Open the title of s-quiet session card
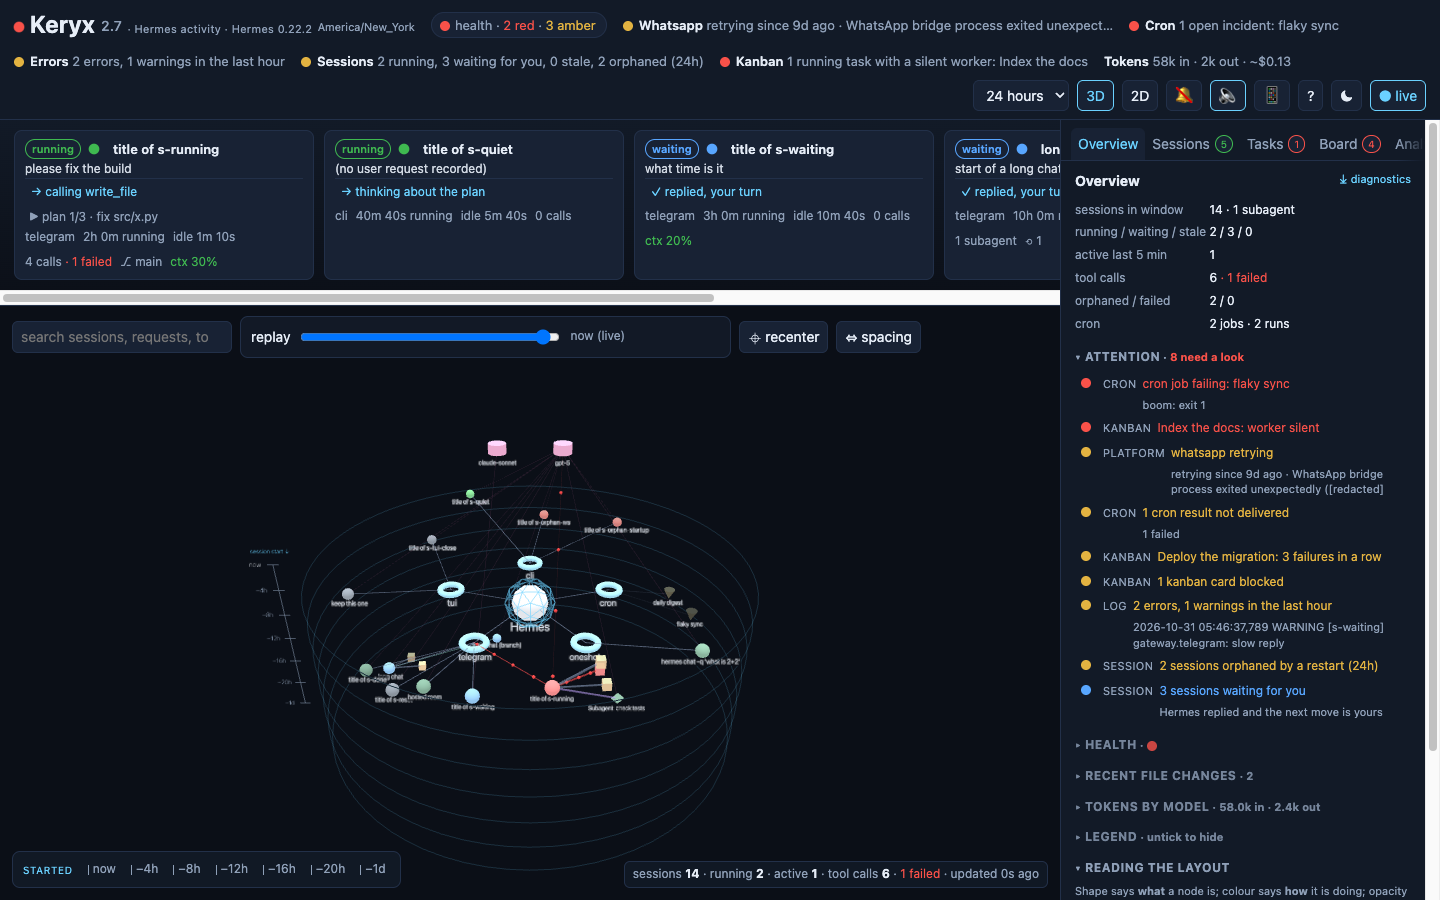 474,204
